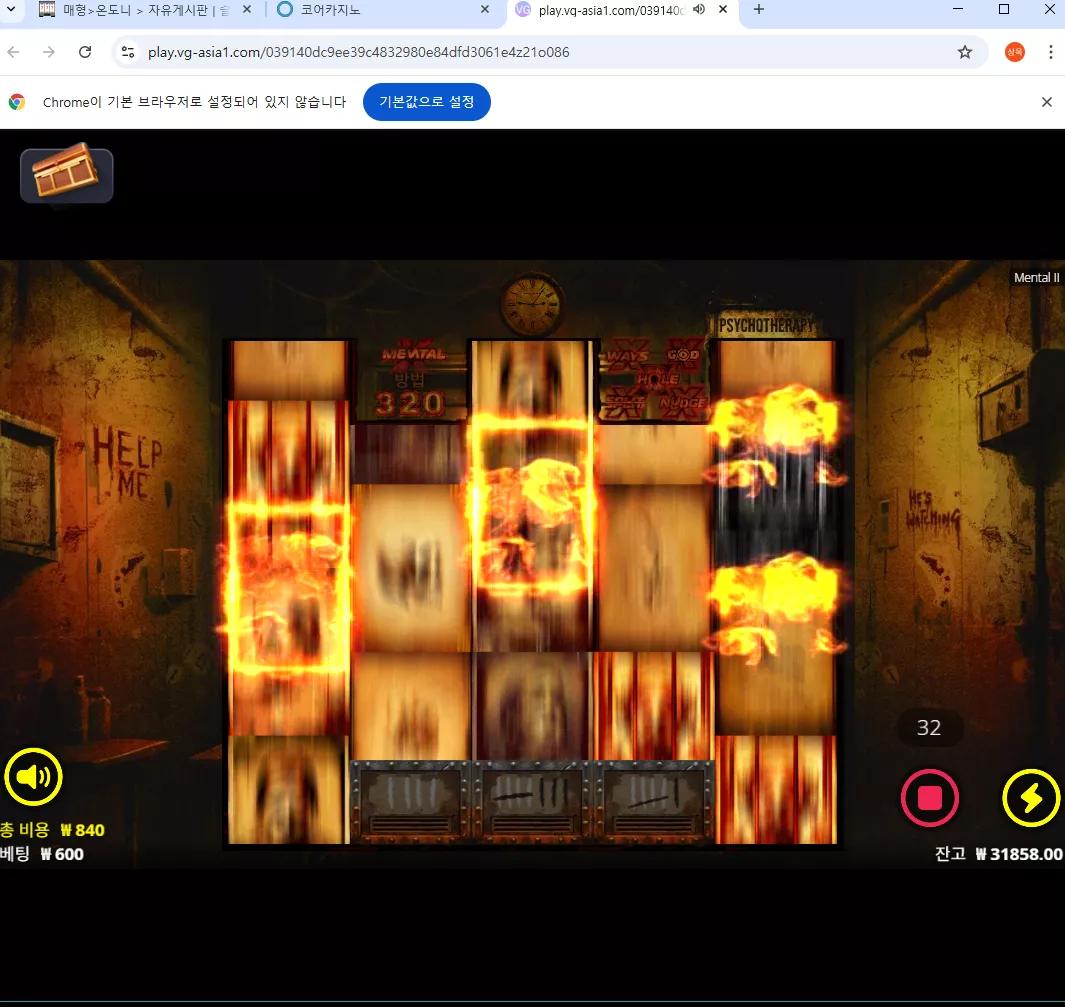Reload the game page
This screenshot has width=1065, height=1007.
tap(85, 52)
